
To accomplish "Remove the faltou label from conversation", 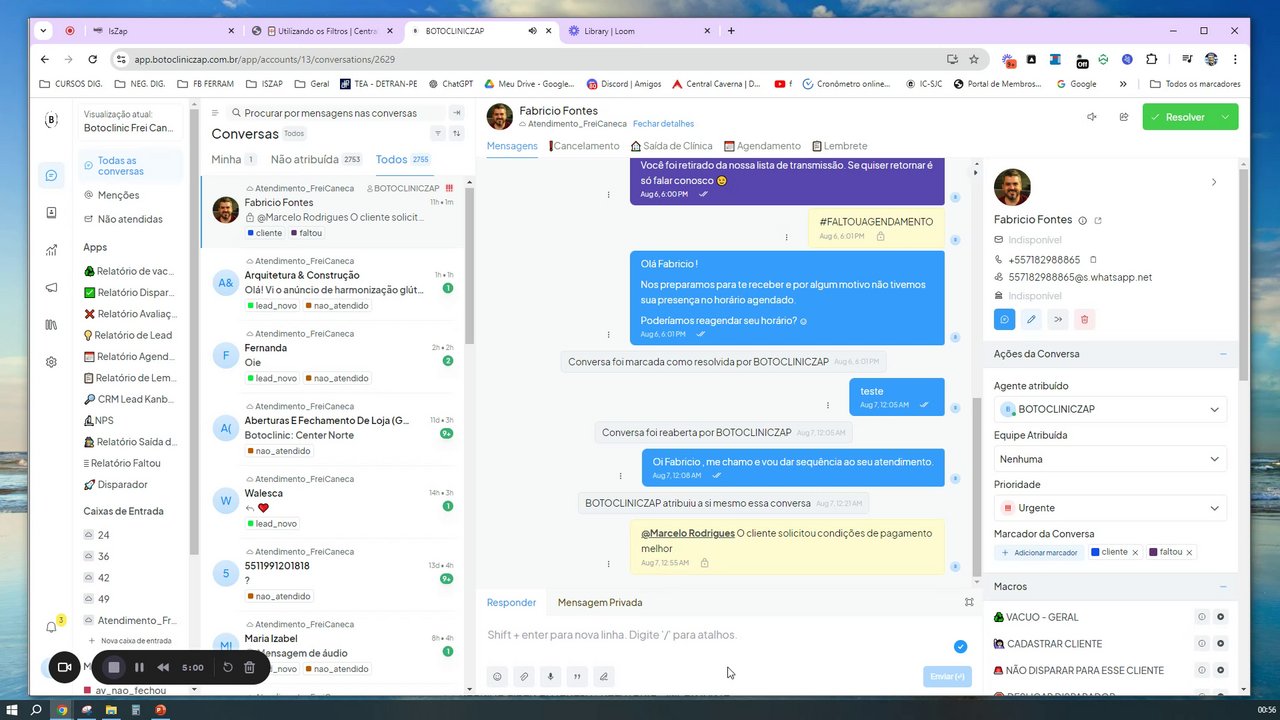I will click(x=1189, y=552).
